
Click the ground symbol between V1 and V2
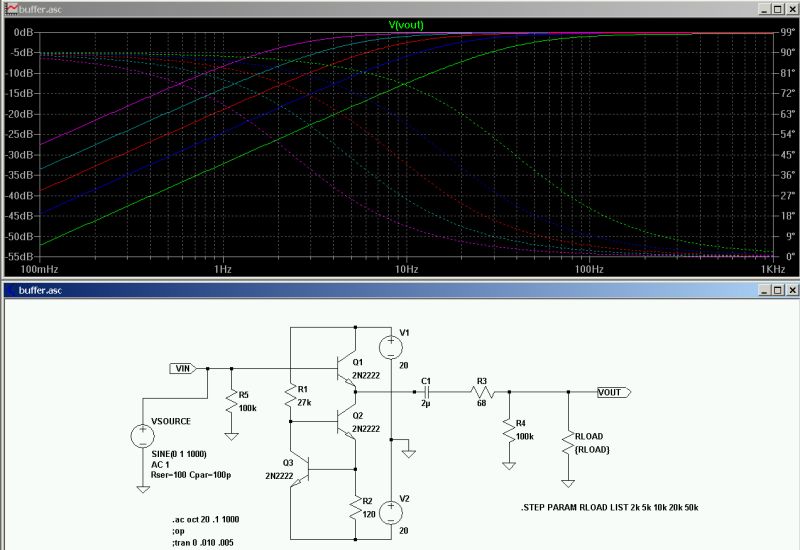pyautogui.click(x=409, y=454)
